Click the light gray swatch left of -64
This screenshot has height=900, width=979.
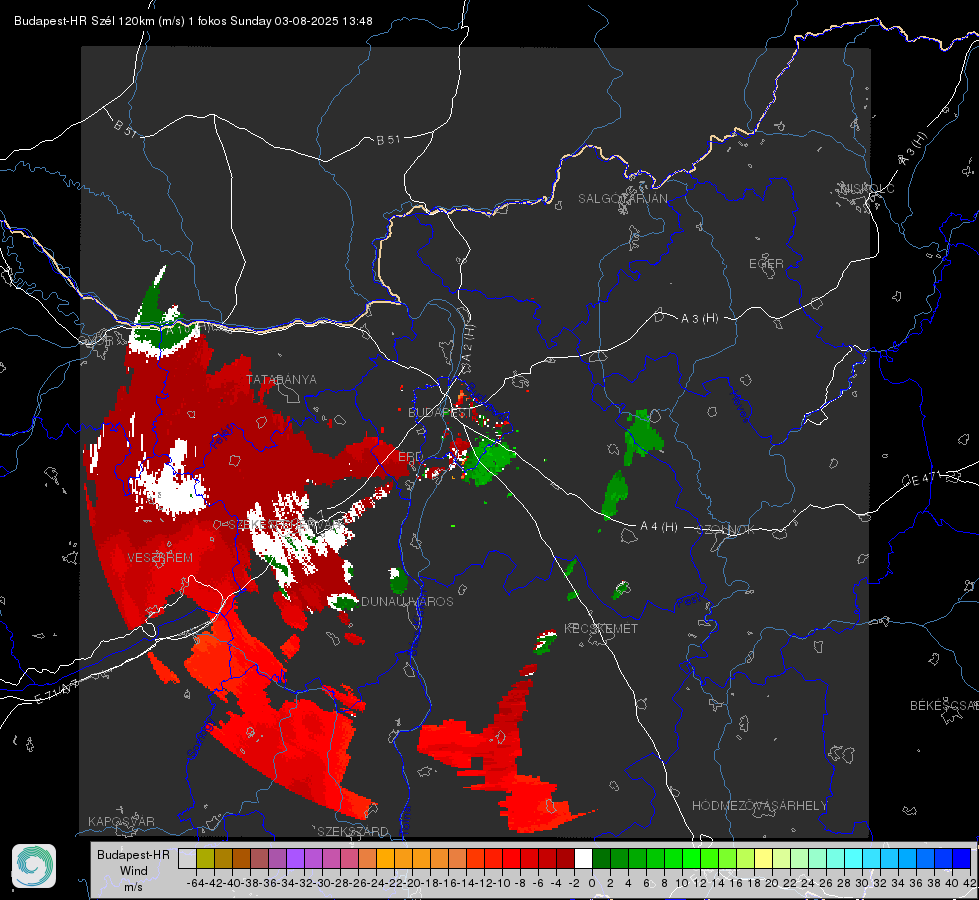coord(187,858)
